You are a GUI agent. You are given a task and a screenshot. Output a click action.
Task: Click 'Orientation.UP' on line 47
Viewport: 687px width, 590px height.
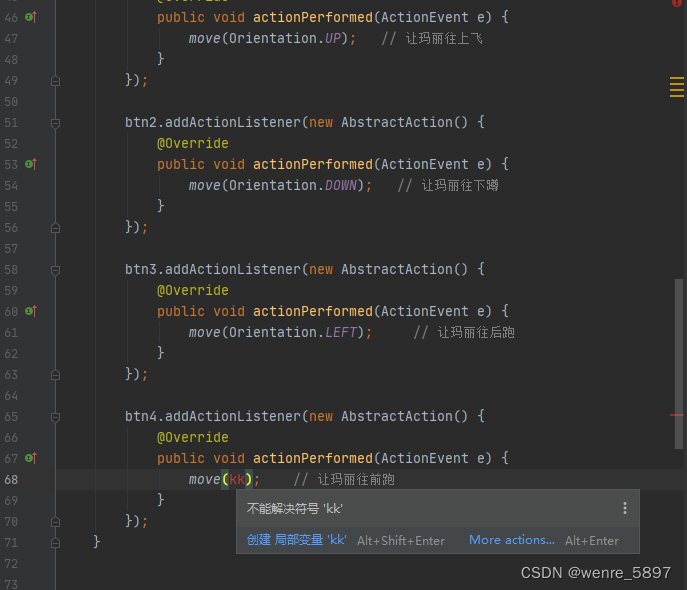tap(285, 39)
